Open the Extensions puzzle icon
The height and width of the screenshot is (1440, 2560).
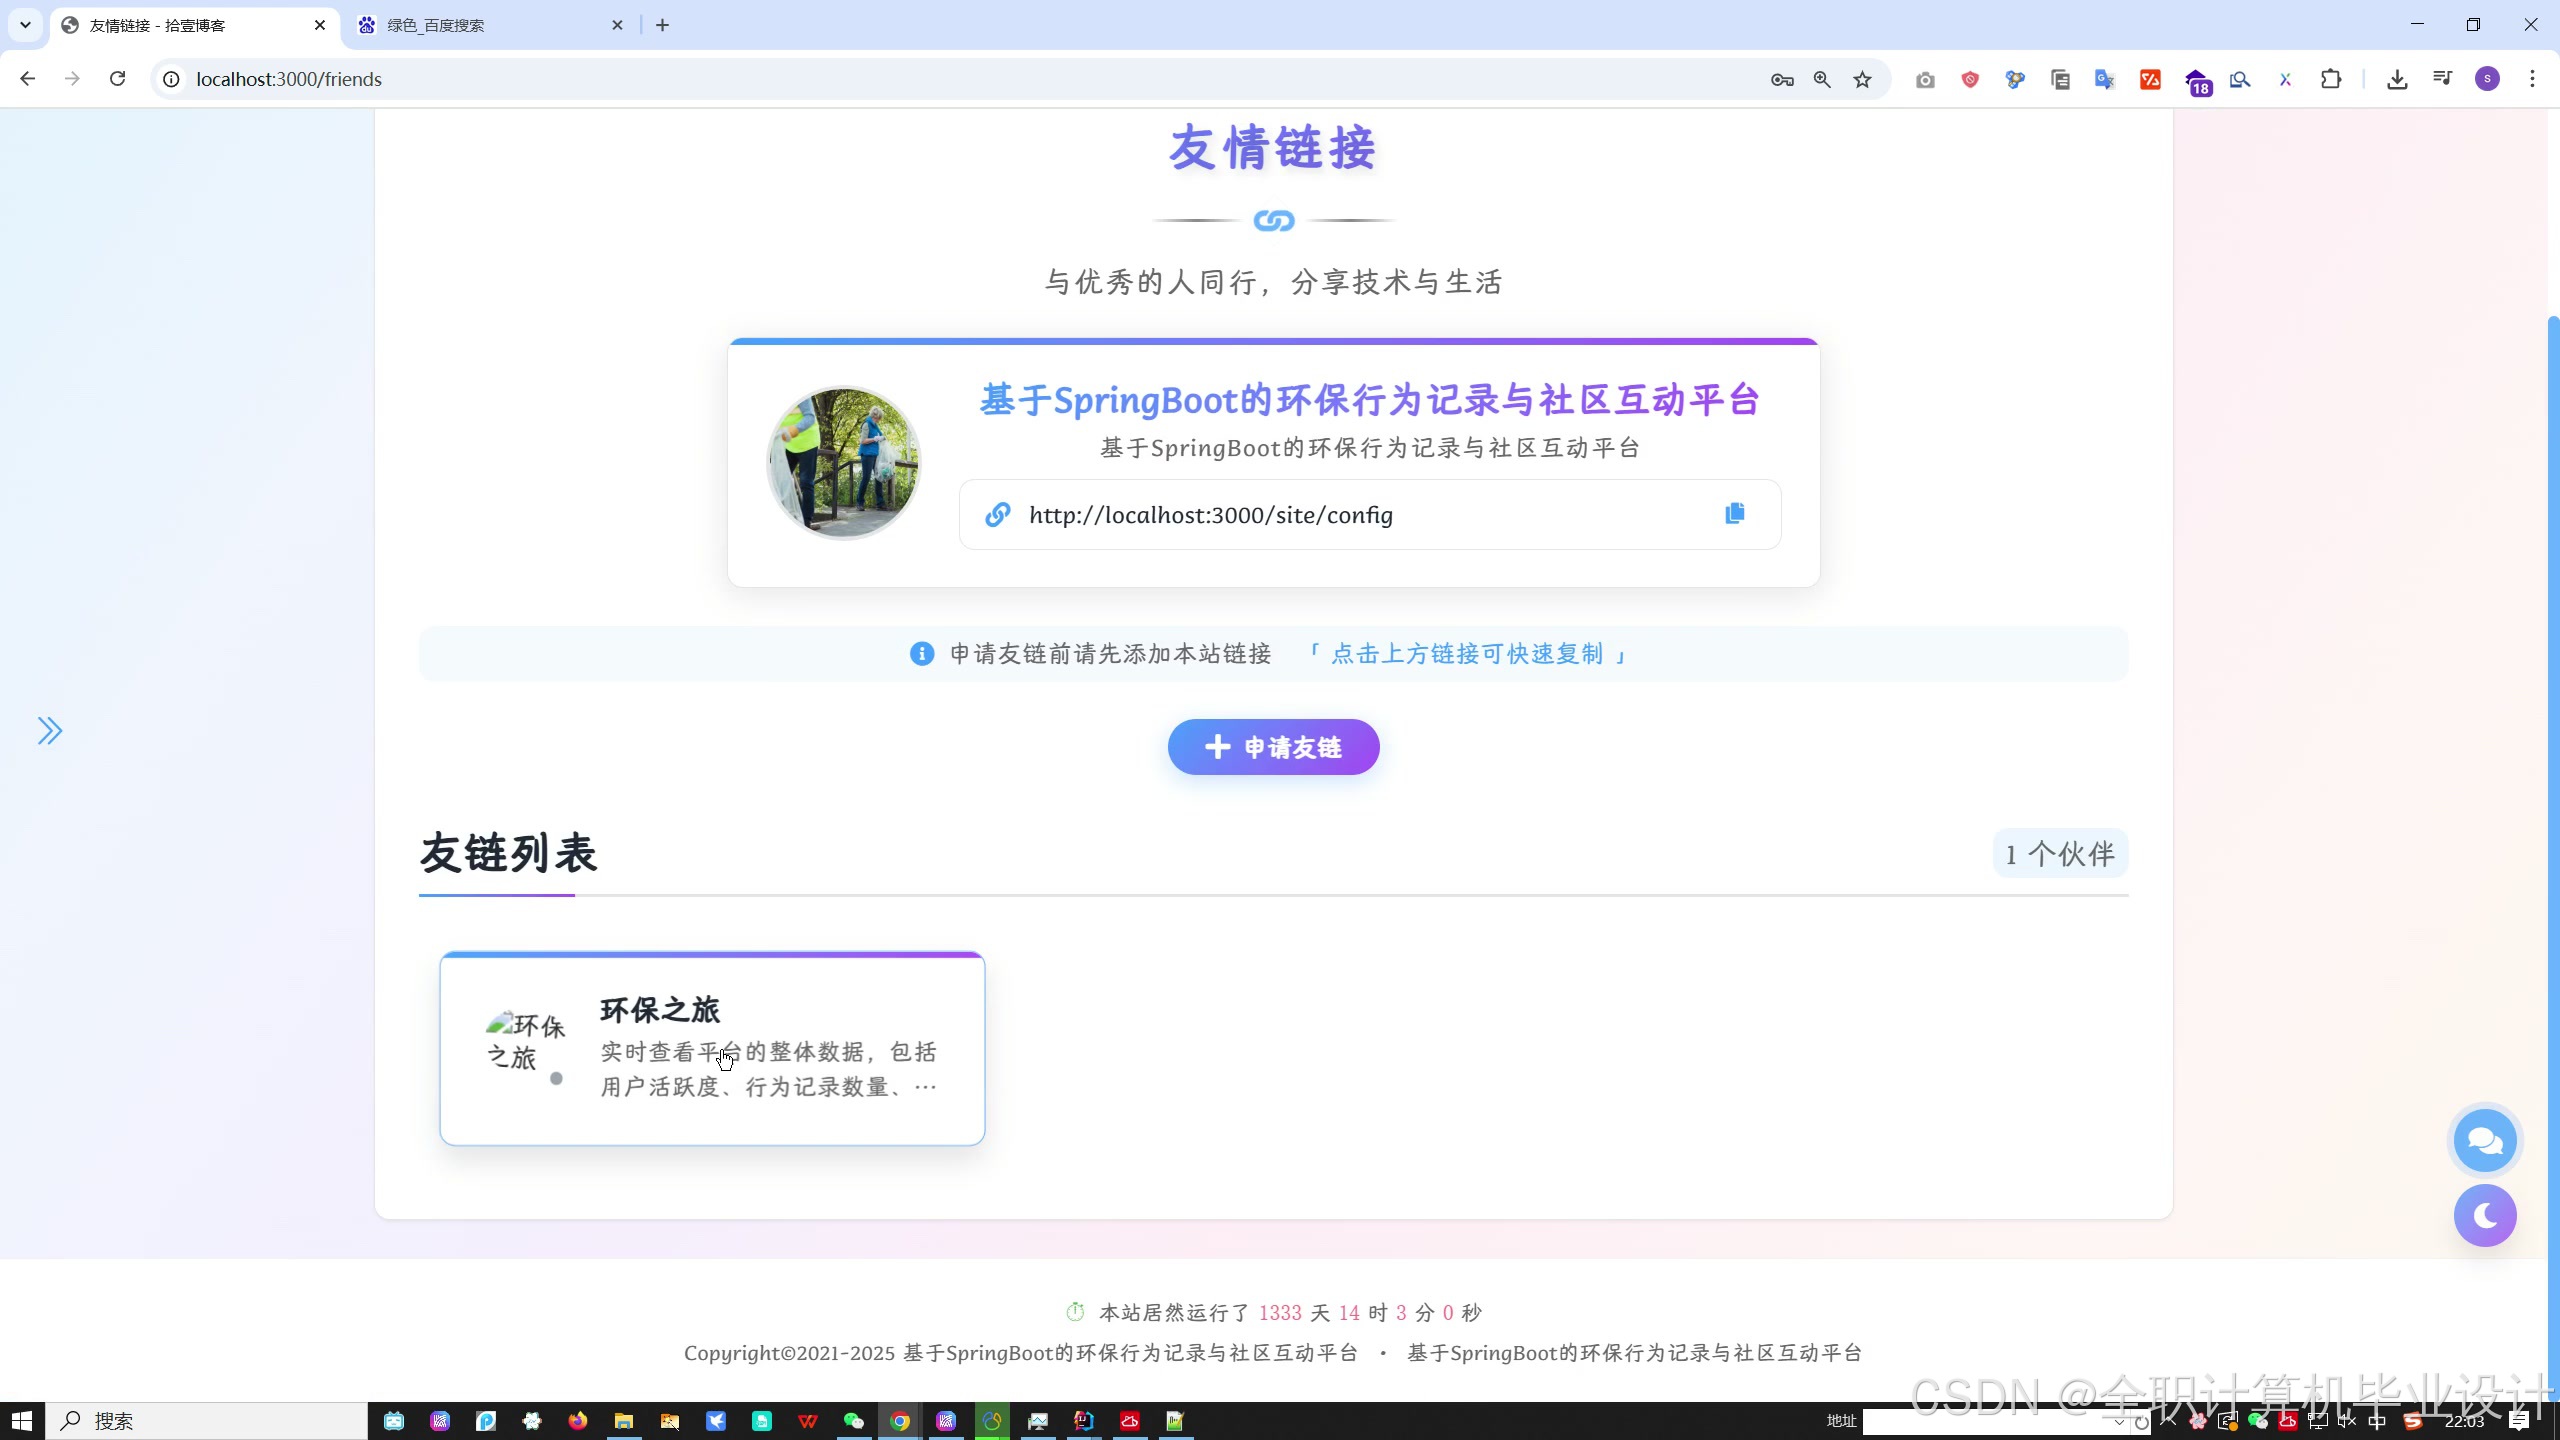(x=2330, y=79)
